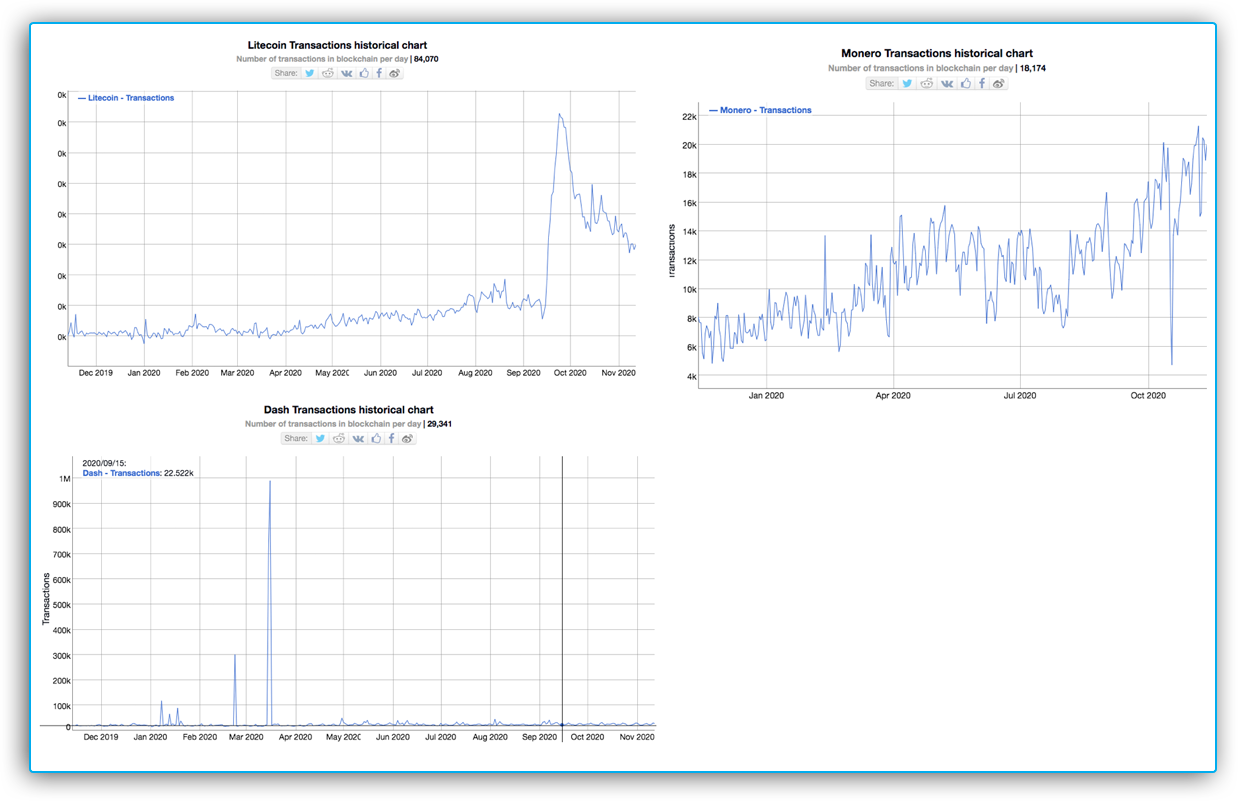Select the Dash value '29,341'
The height and width of the screenshot is (801, 1238).
439,424
